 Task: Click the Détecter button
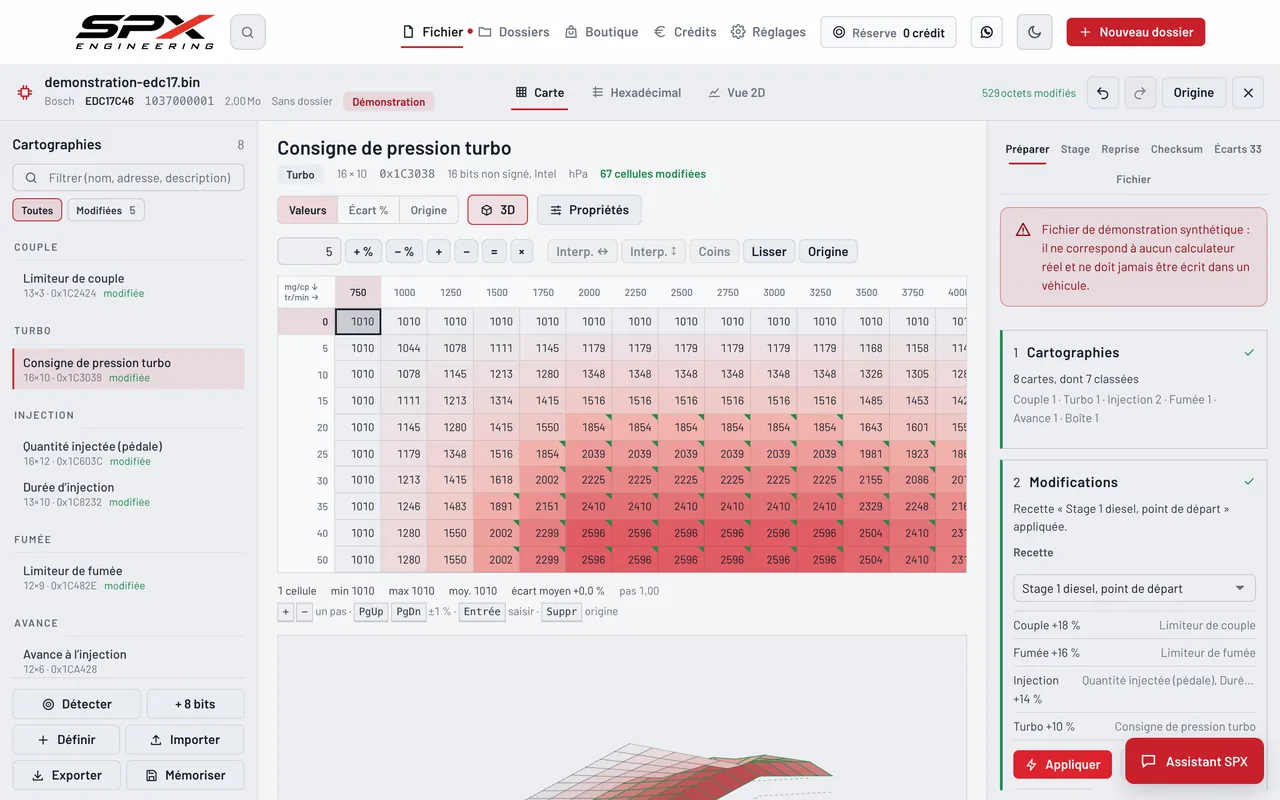click(76, 704)
